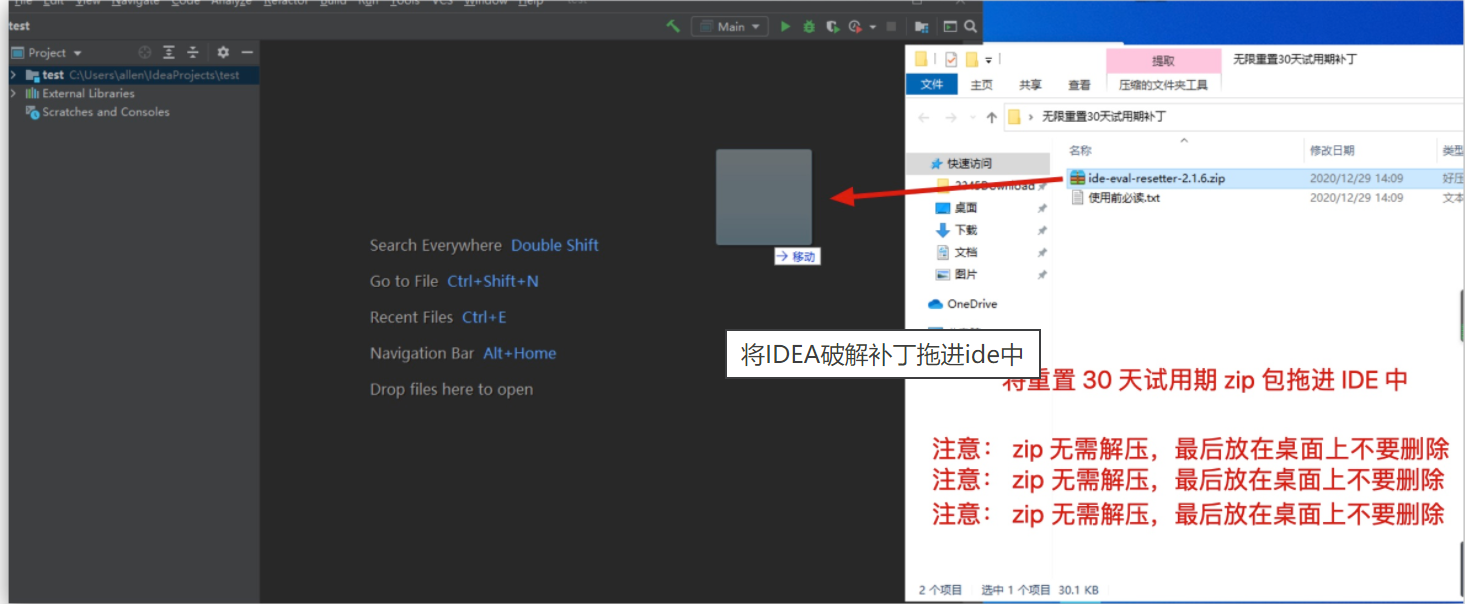Viewport: 1465px width, 604px height.
Task: Click Explorer address bar path field
Action: 1232,117
